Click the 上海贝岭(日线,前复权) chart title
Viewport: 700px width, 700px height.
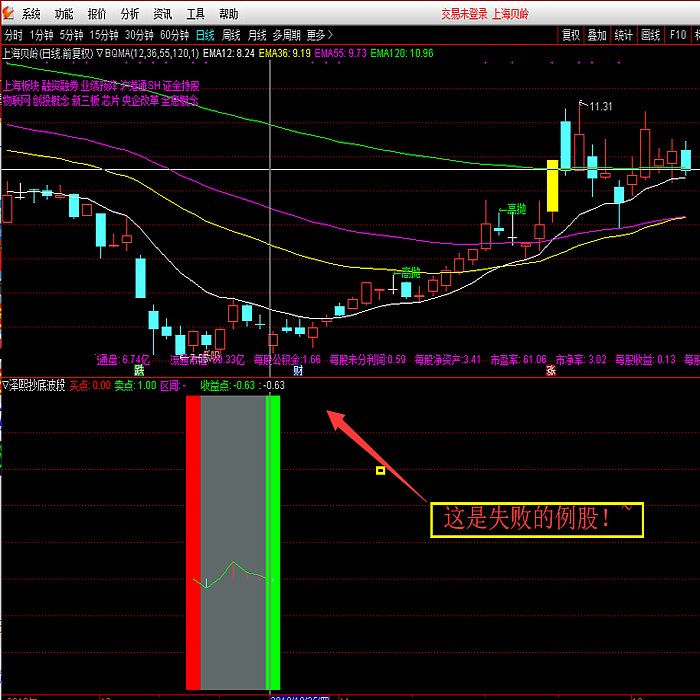[48, 54]
